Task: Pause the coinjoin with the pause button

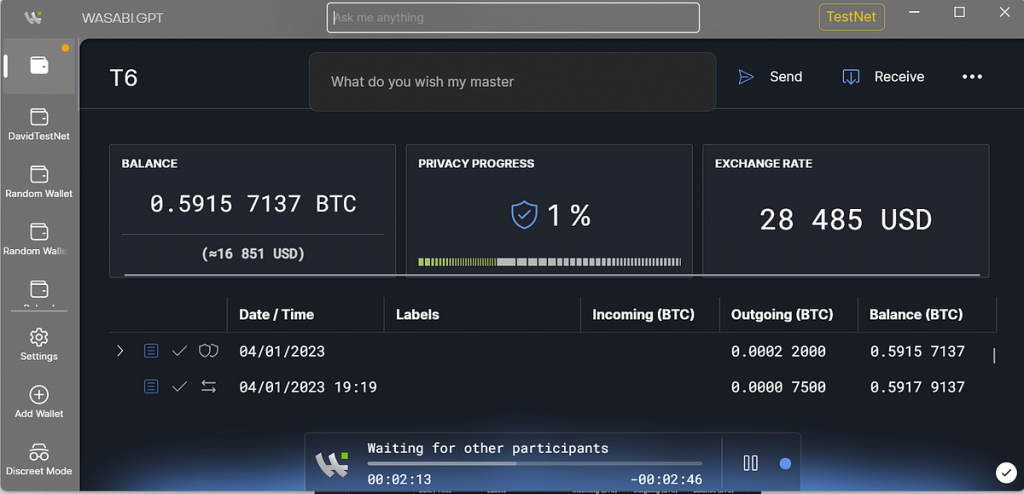Action: tap(751, 463)
